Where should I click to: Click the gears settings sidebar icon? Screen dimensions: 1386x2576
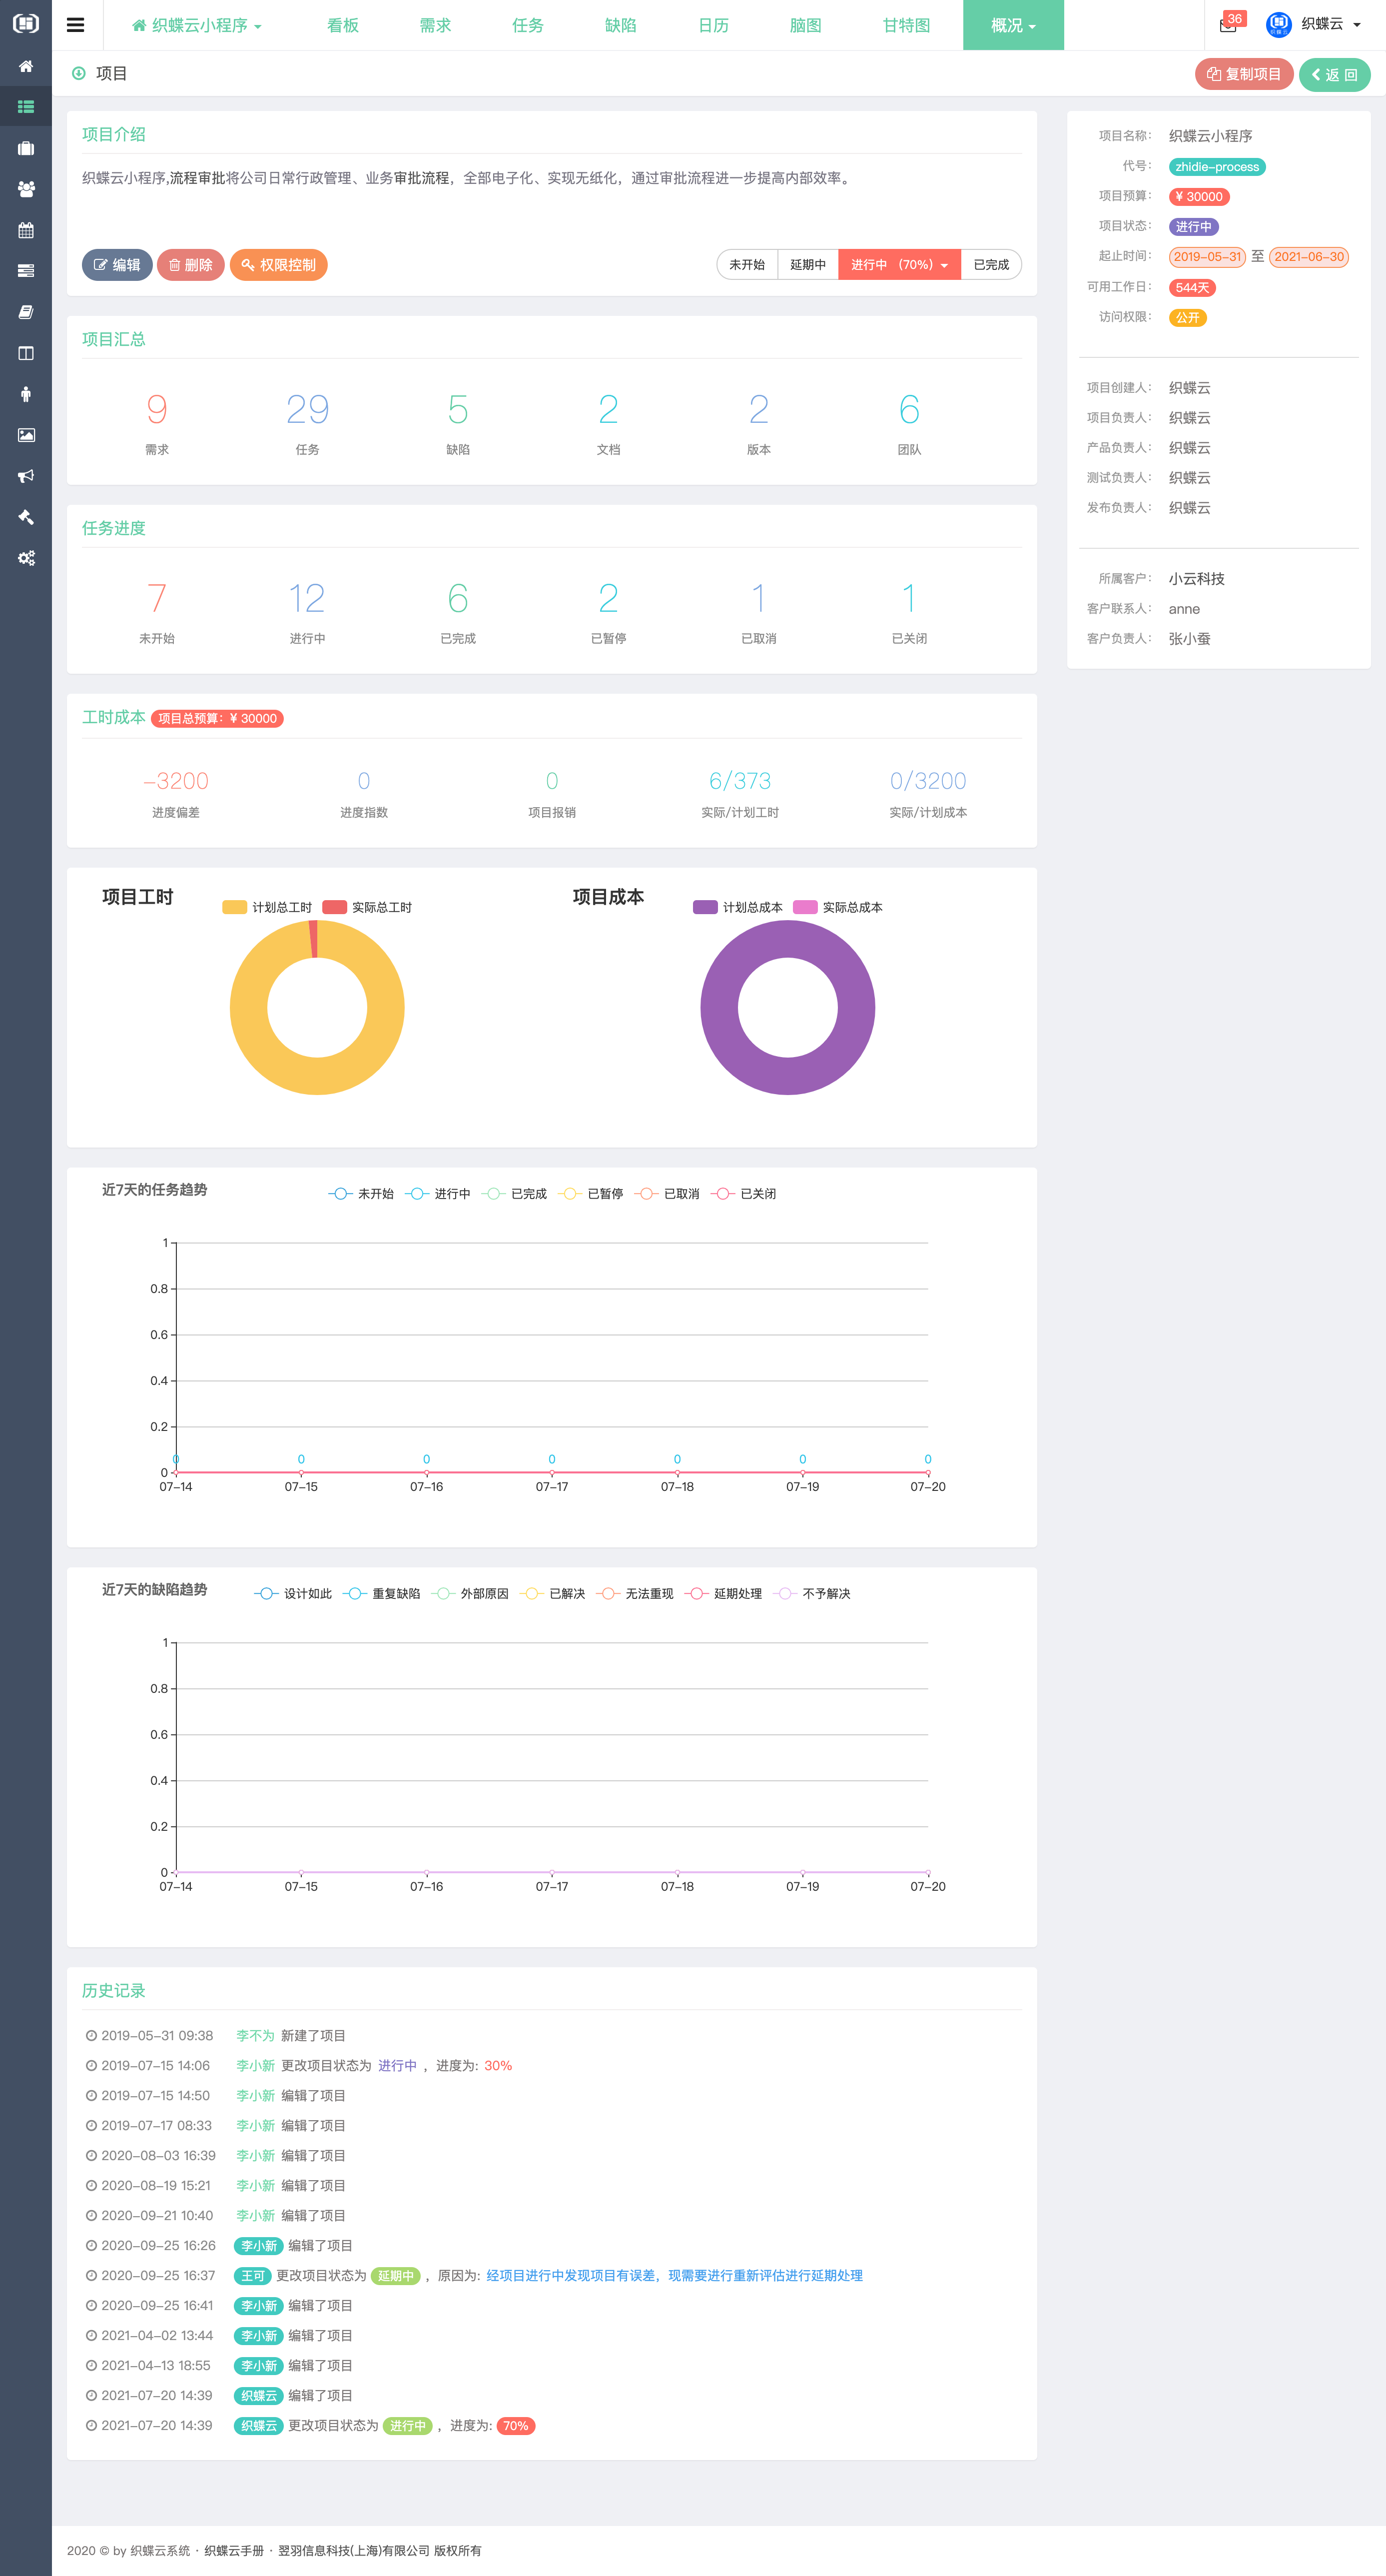tap(26, 558)
